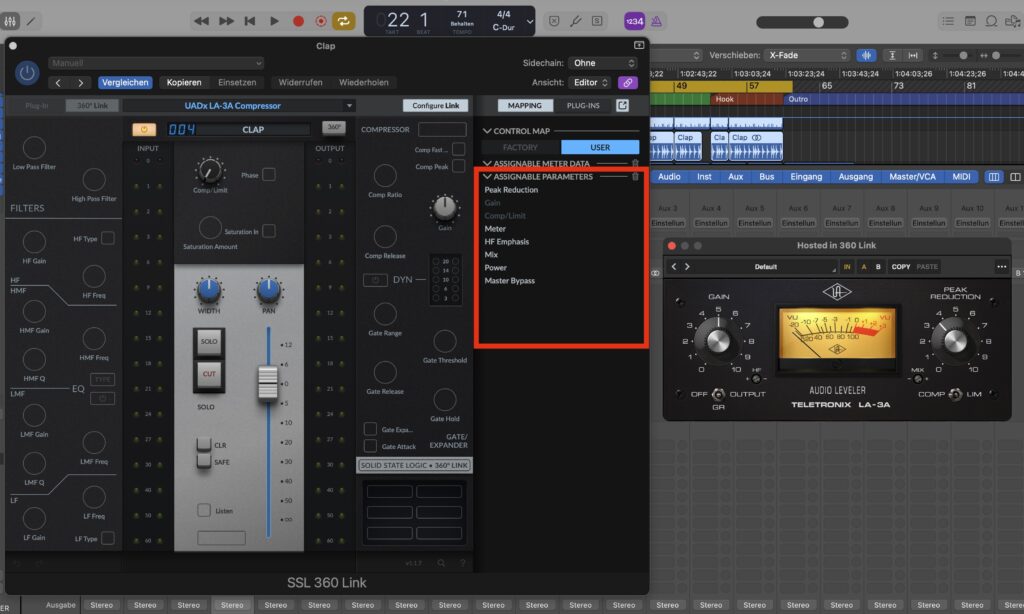
Task: Click the Widerrufen button
Action: (300, 82)
